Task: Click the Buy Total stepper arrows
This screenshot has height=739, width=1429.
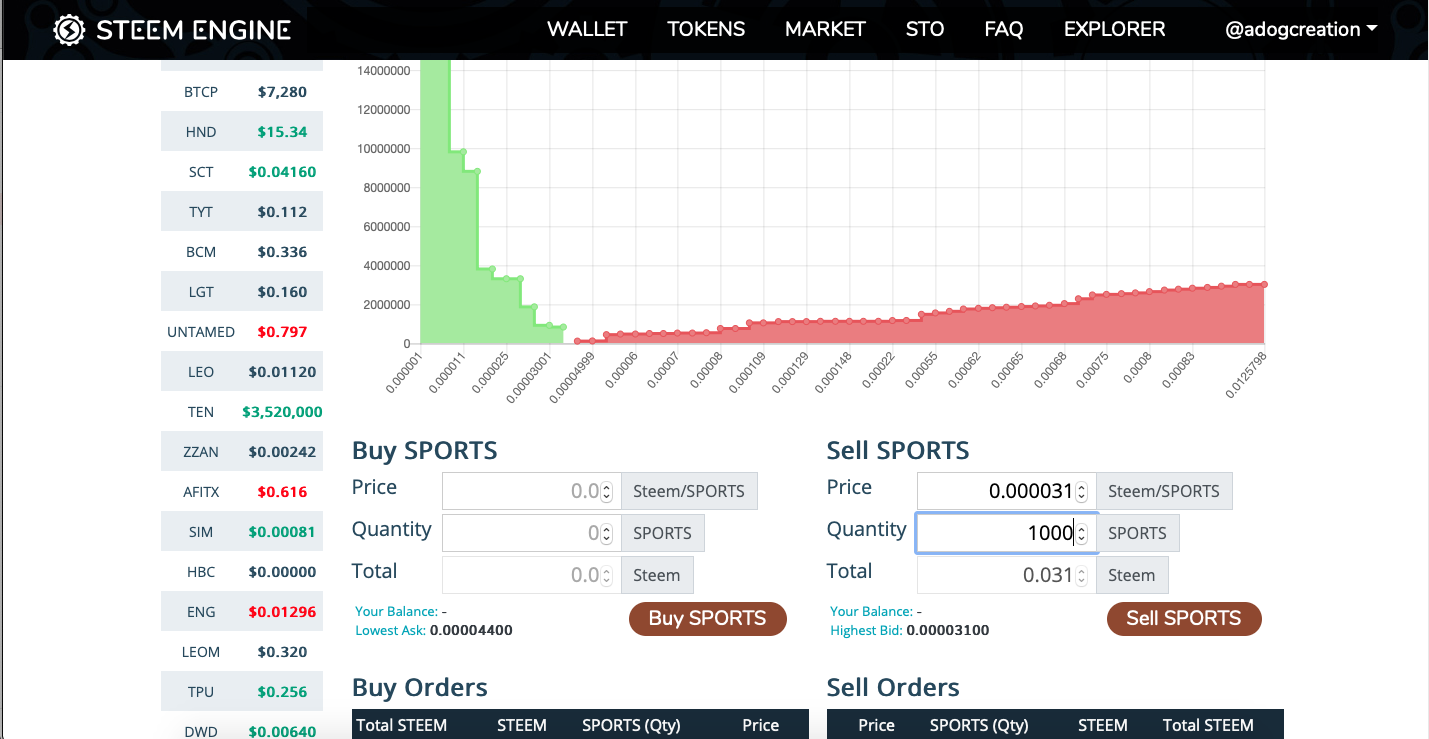Action: 606,575
